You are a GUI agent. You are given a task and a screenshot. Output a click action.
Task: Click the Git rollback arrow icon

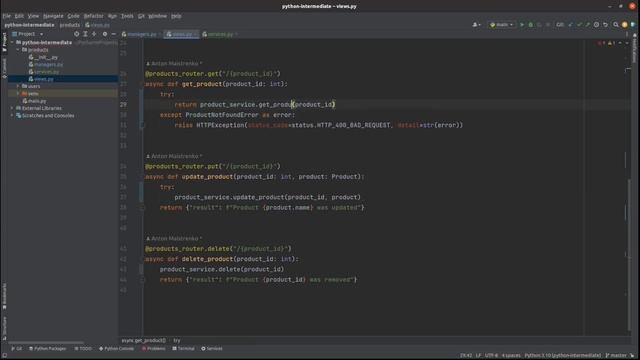(x=606, y=25)
